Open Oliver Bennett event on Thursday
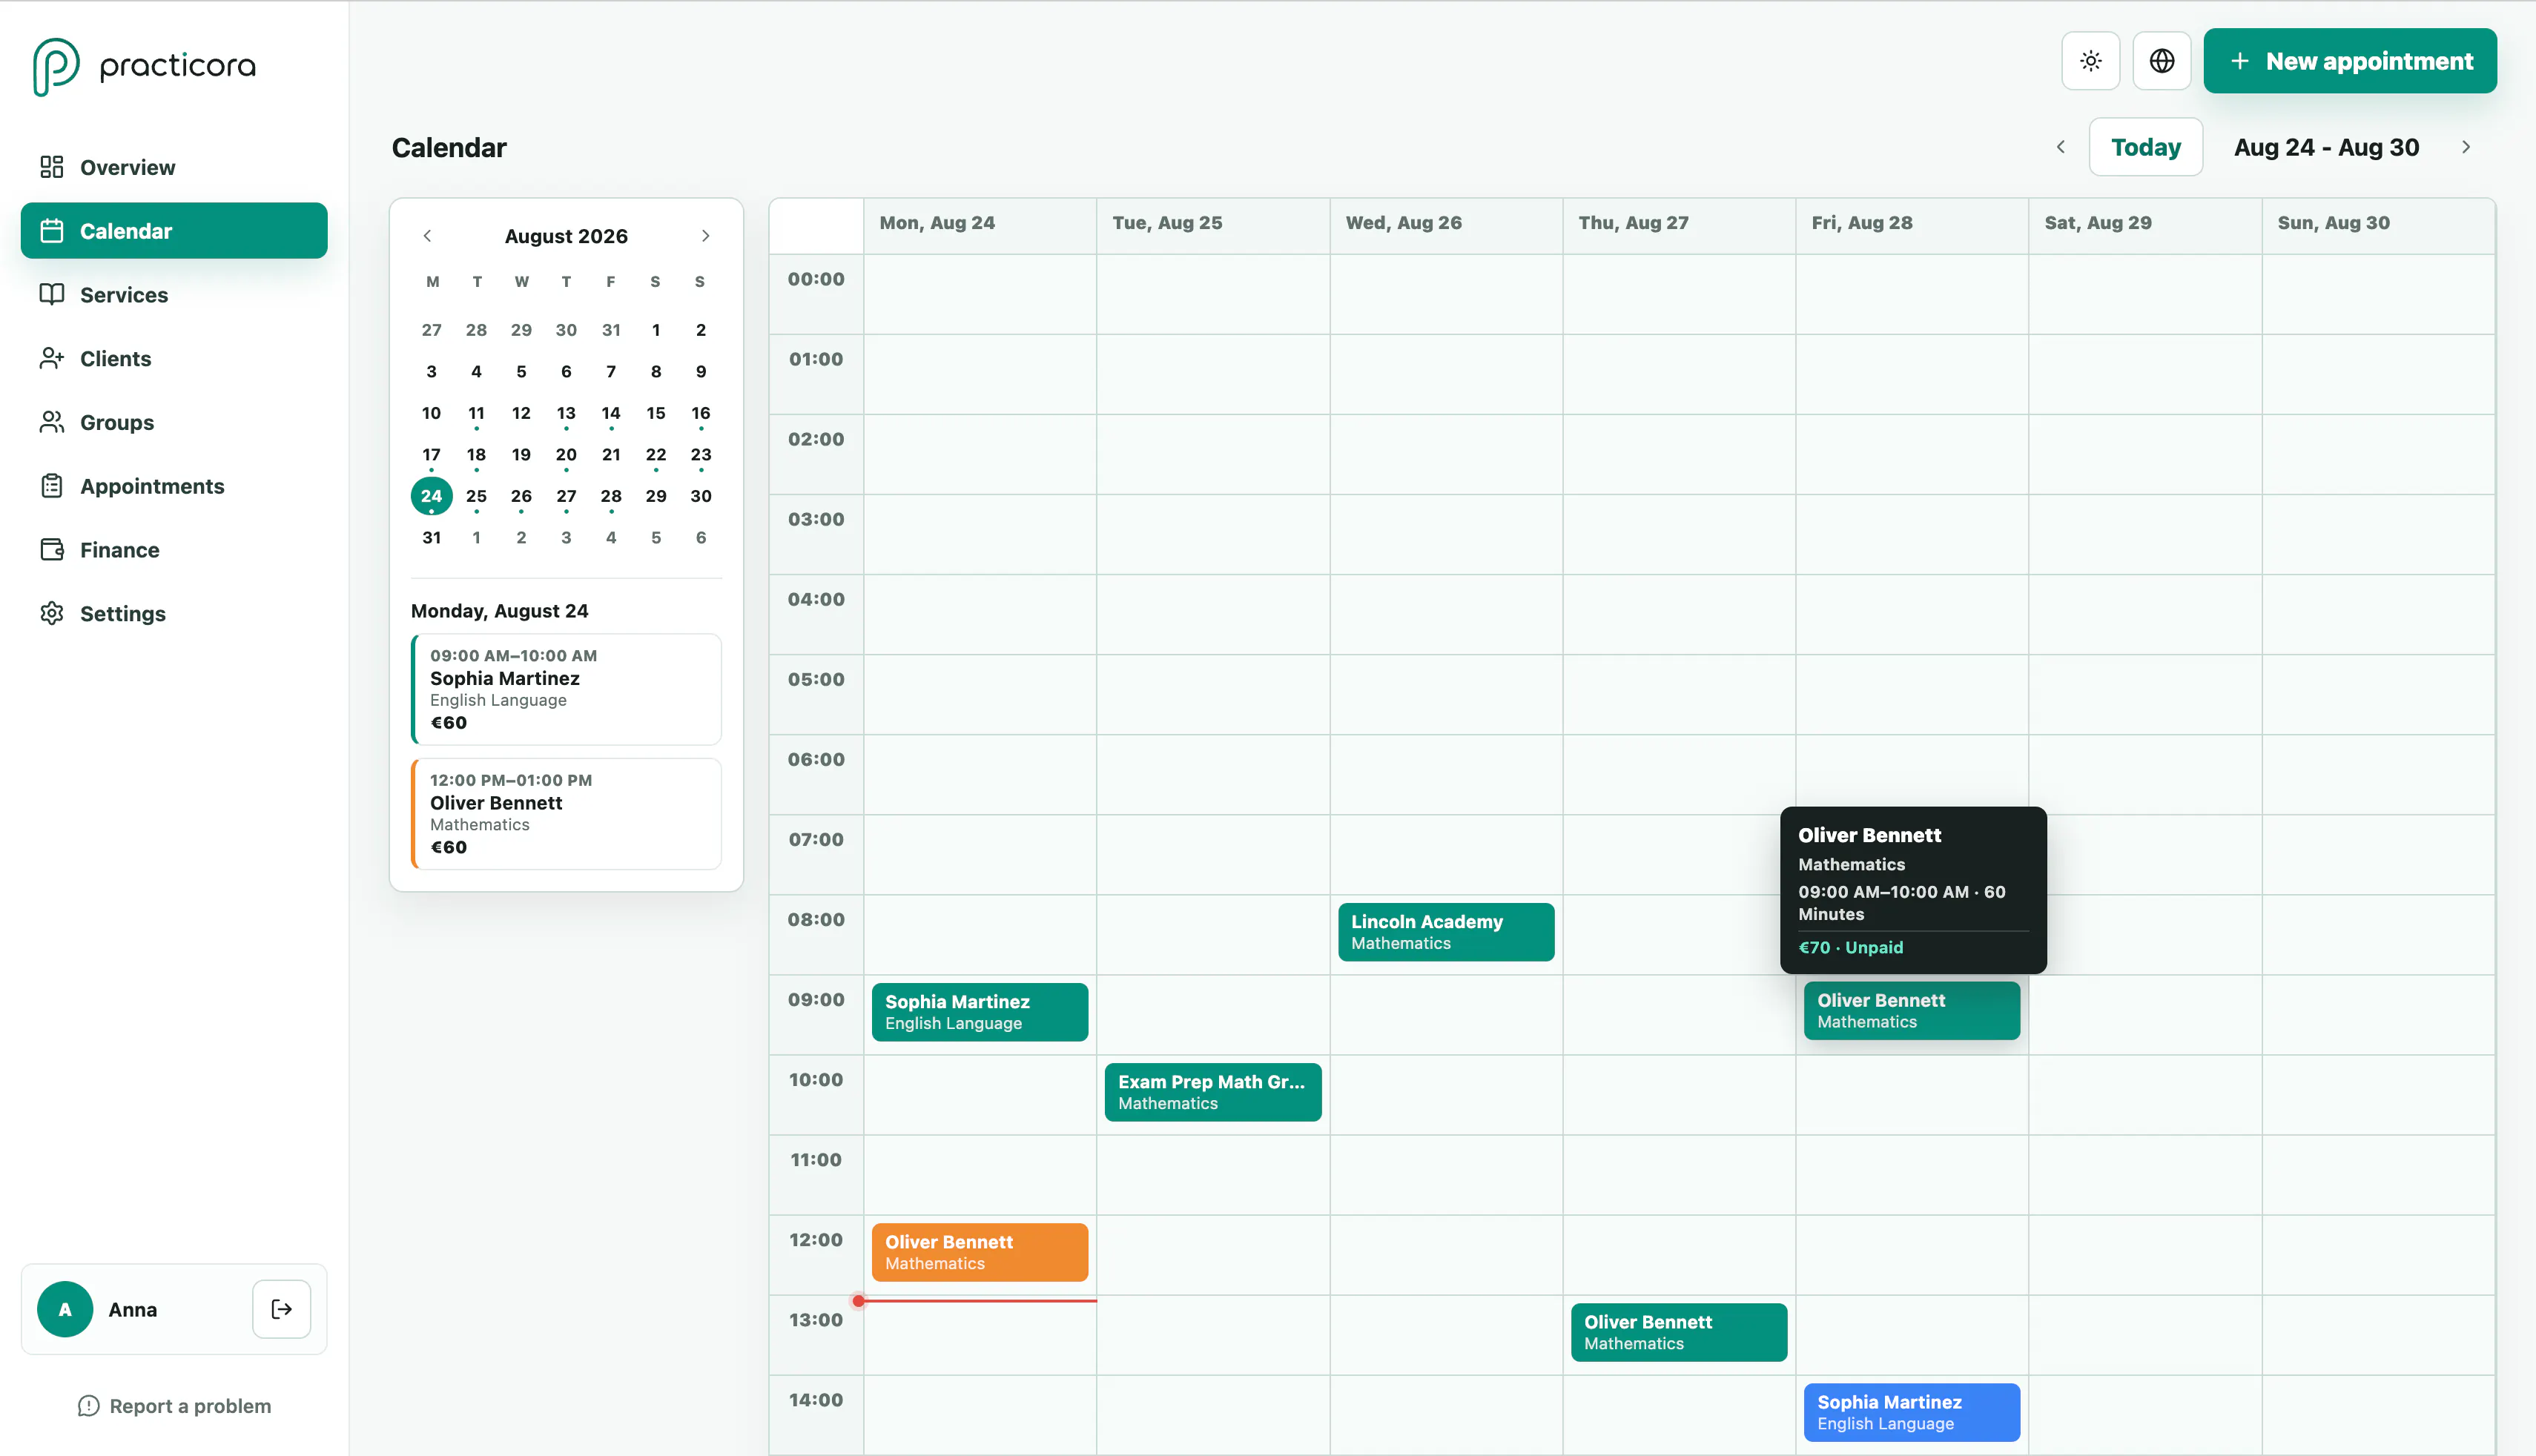 [1678, 1332]
